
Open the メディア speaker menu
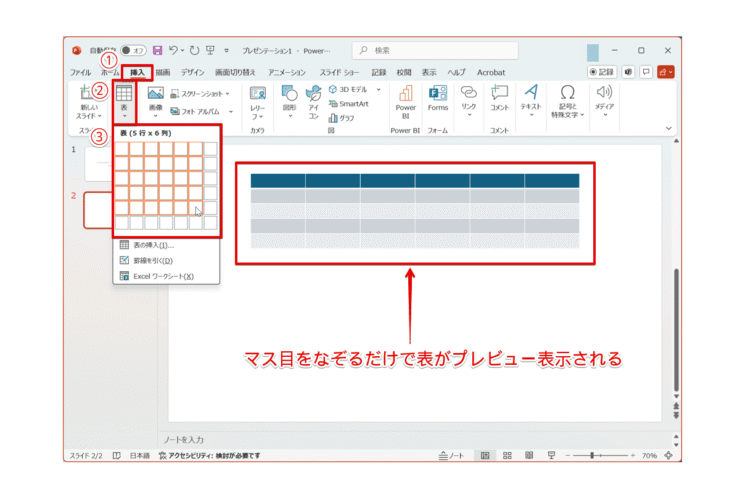click(x=604, y=100)
